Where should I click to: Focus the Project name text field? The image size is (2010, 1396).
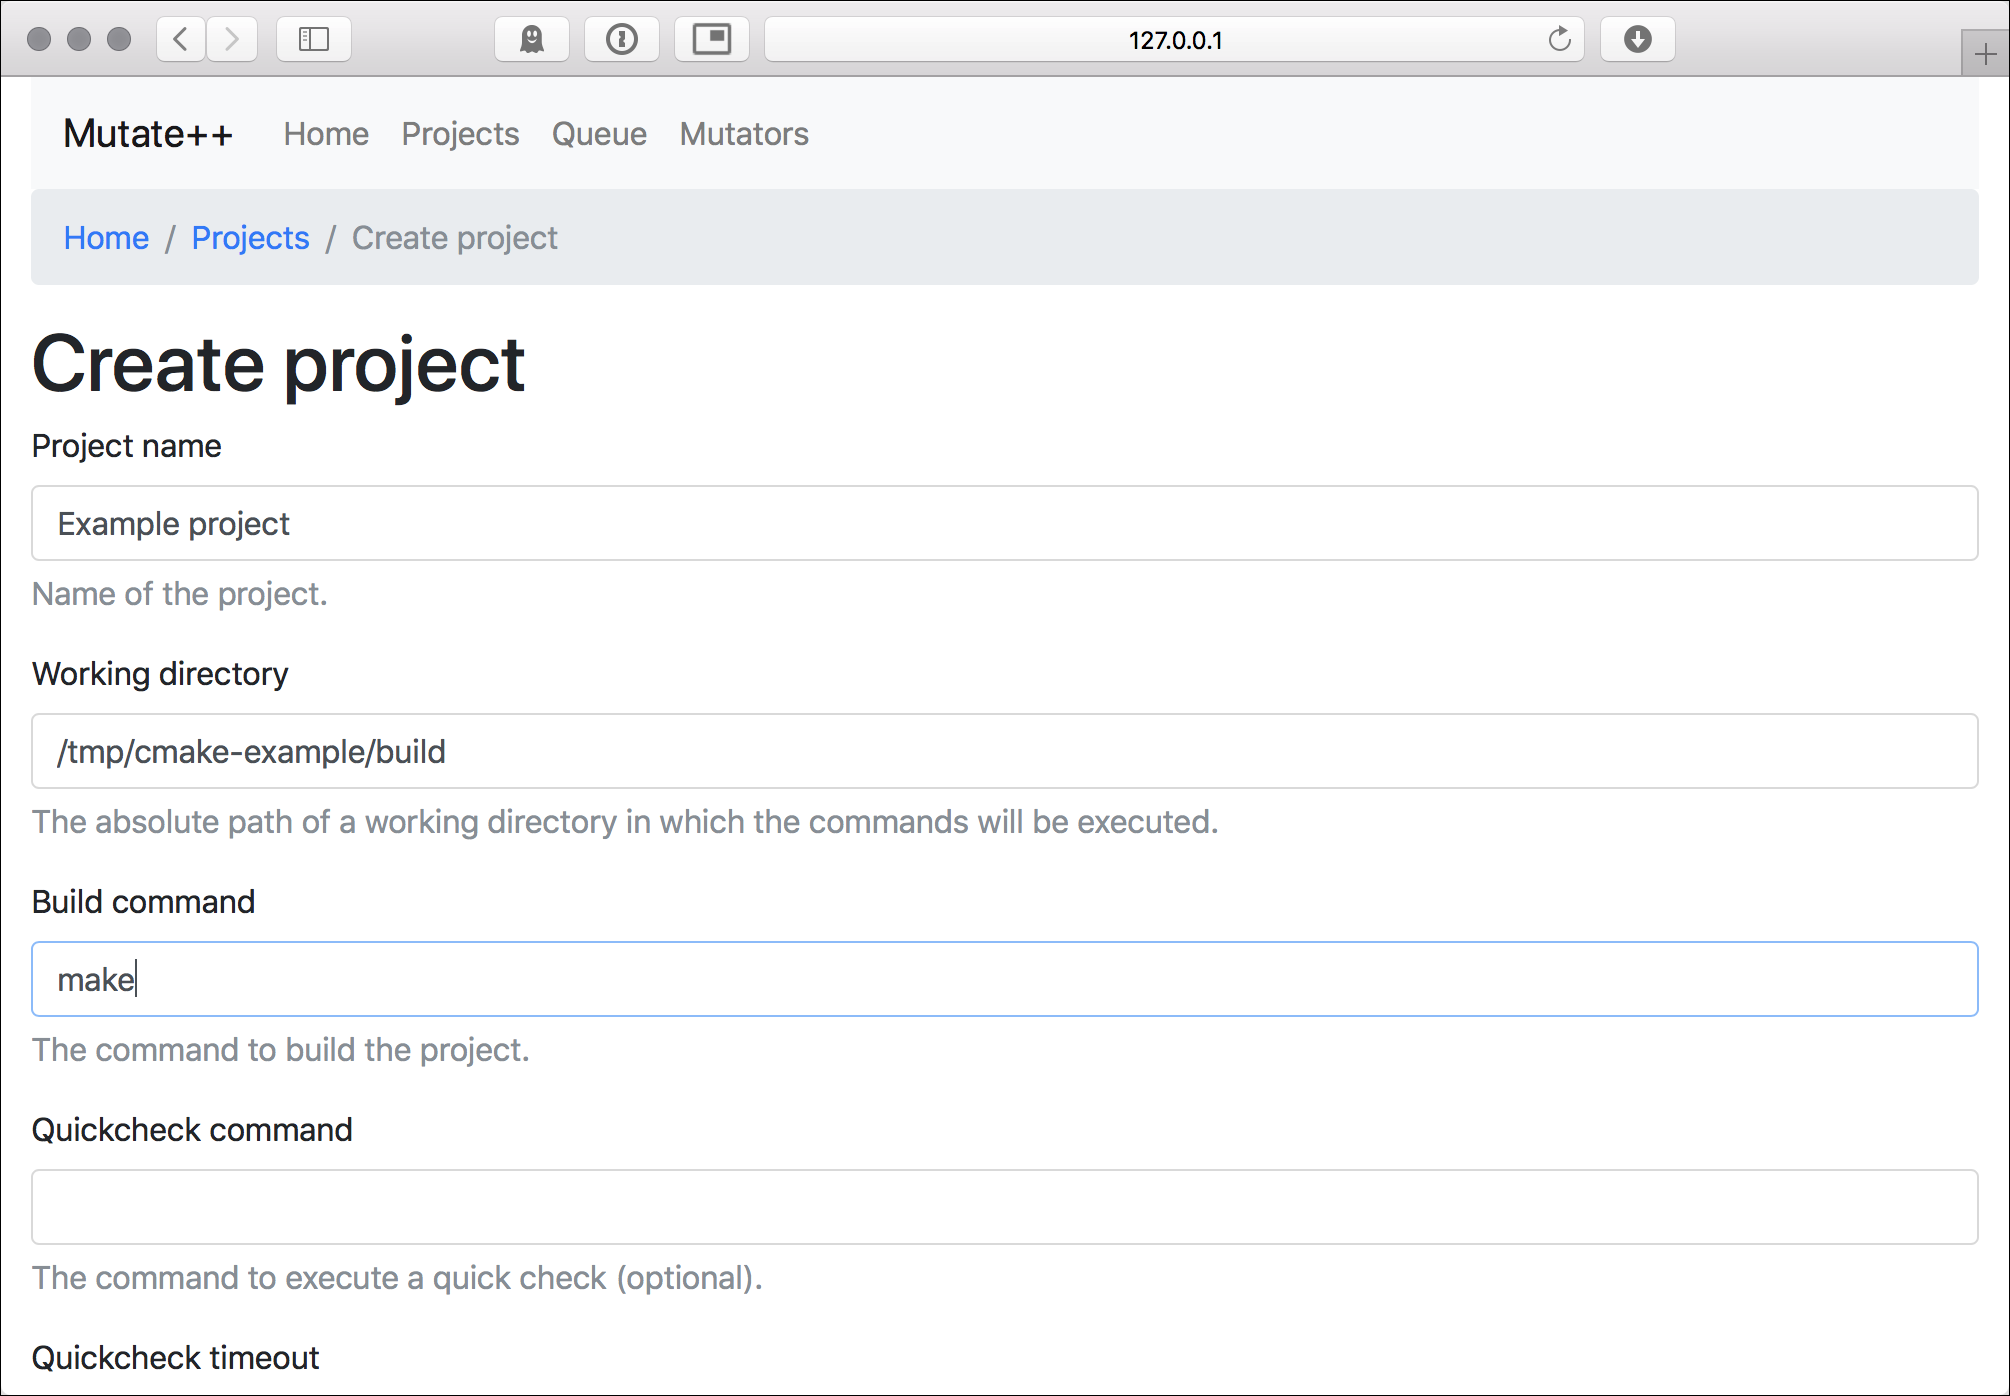pos(1004,523)
